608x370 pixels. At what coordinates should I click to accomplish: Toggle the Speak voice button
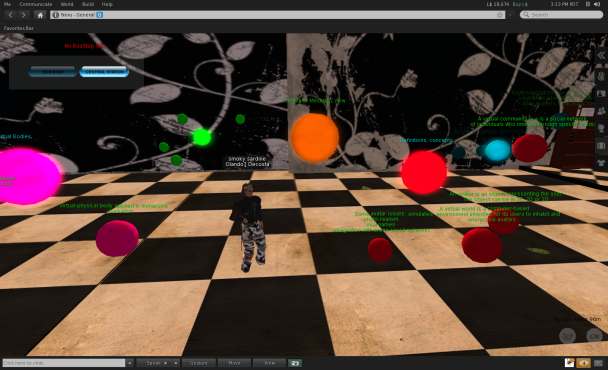click(x=154, y=363)
